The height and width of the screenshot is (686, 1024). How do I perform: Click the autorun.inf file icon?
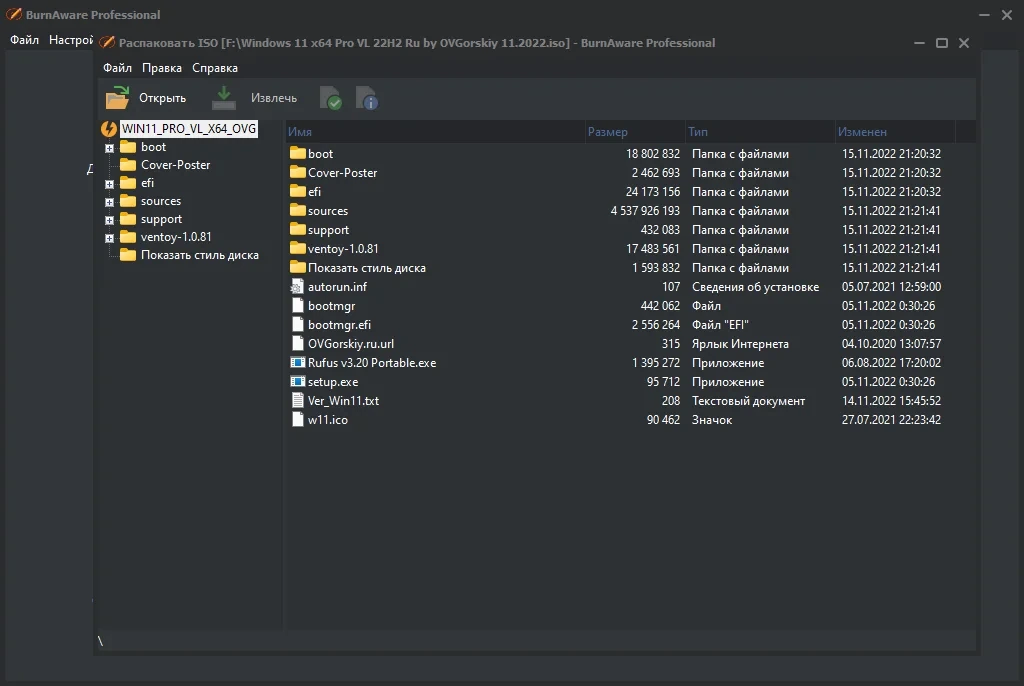point(297,287)
